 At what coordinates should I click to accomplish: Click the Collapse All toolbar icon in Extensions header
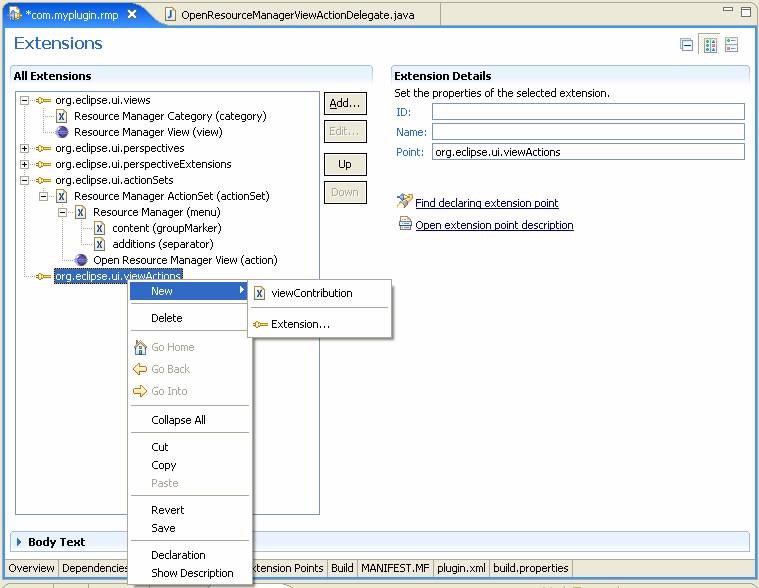point(686,45)
